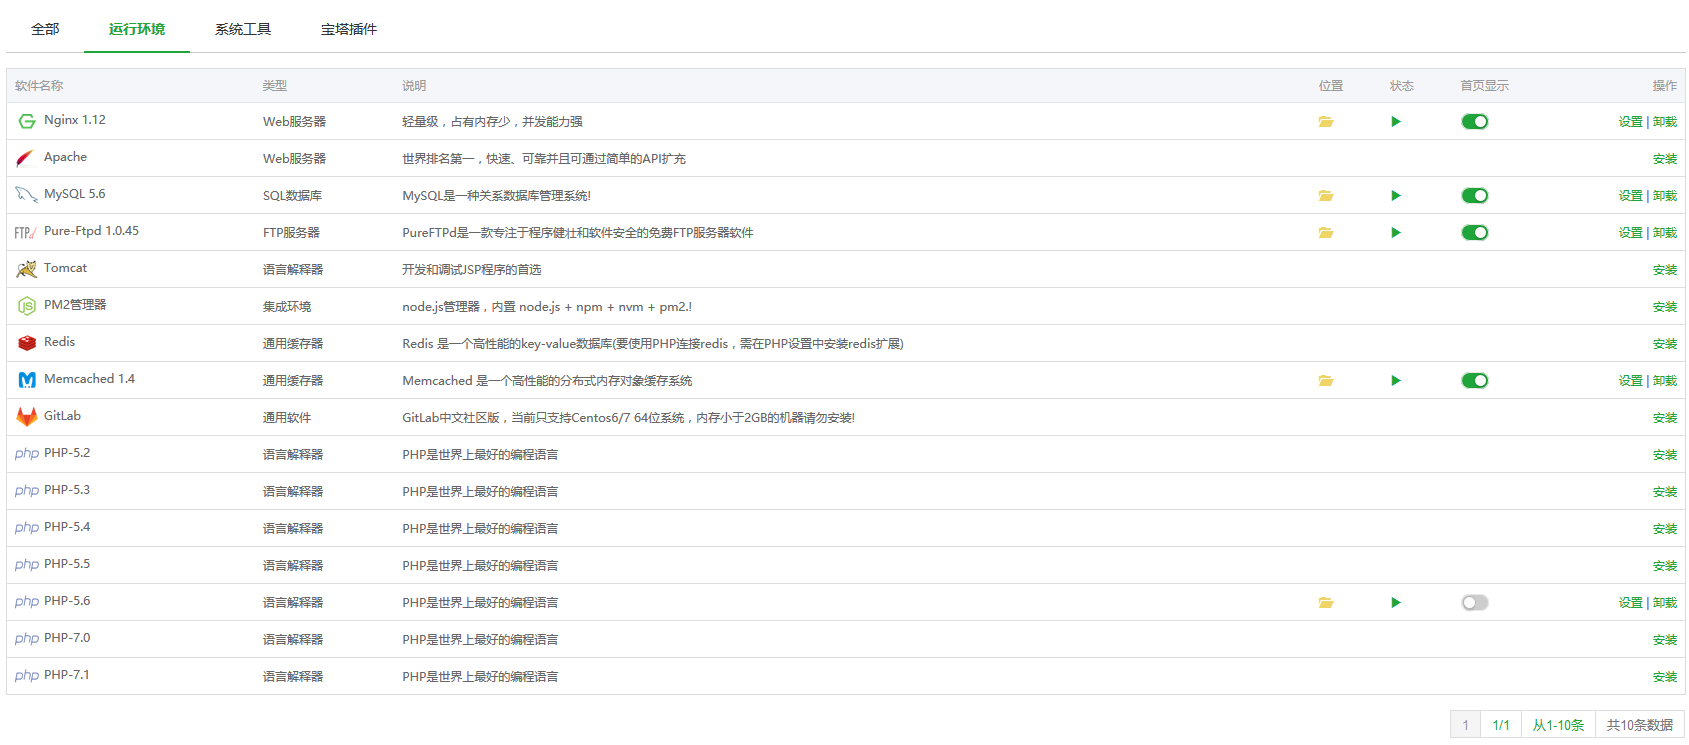Click 安装 for PHP-7.0

[x=1665, y=640]
